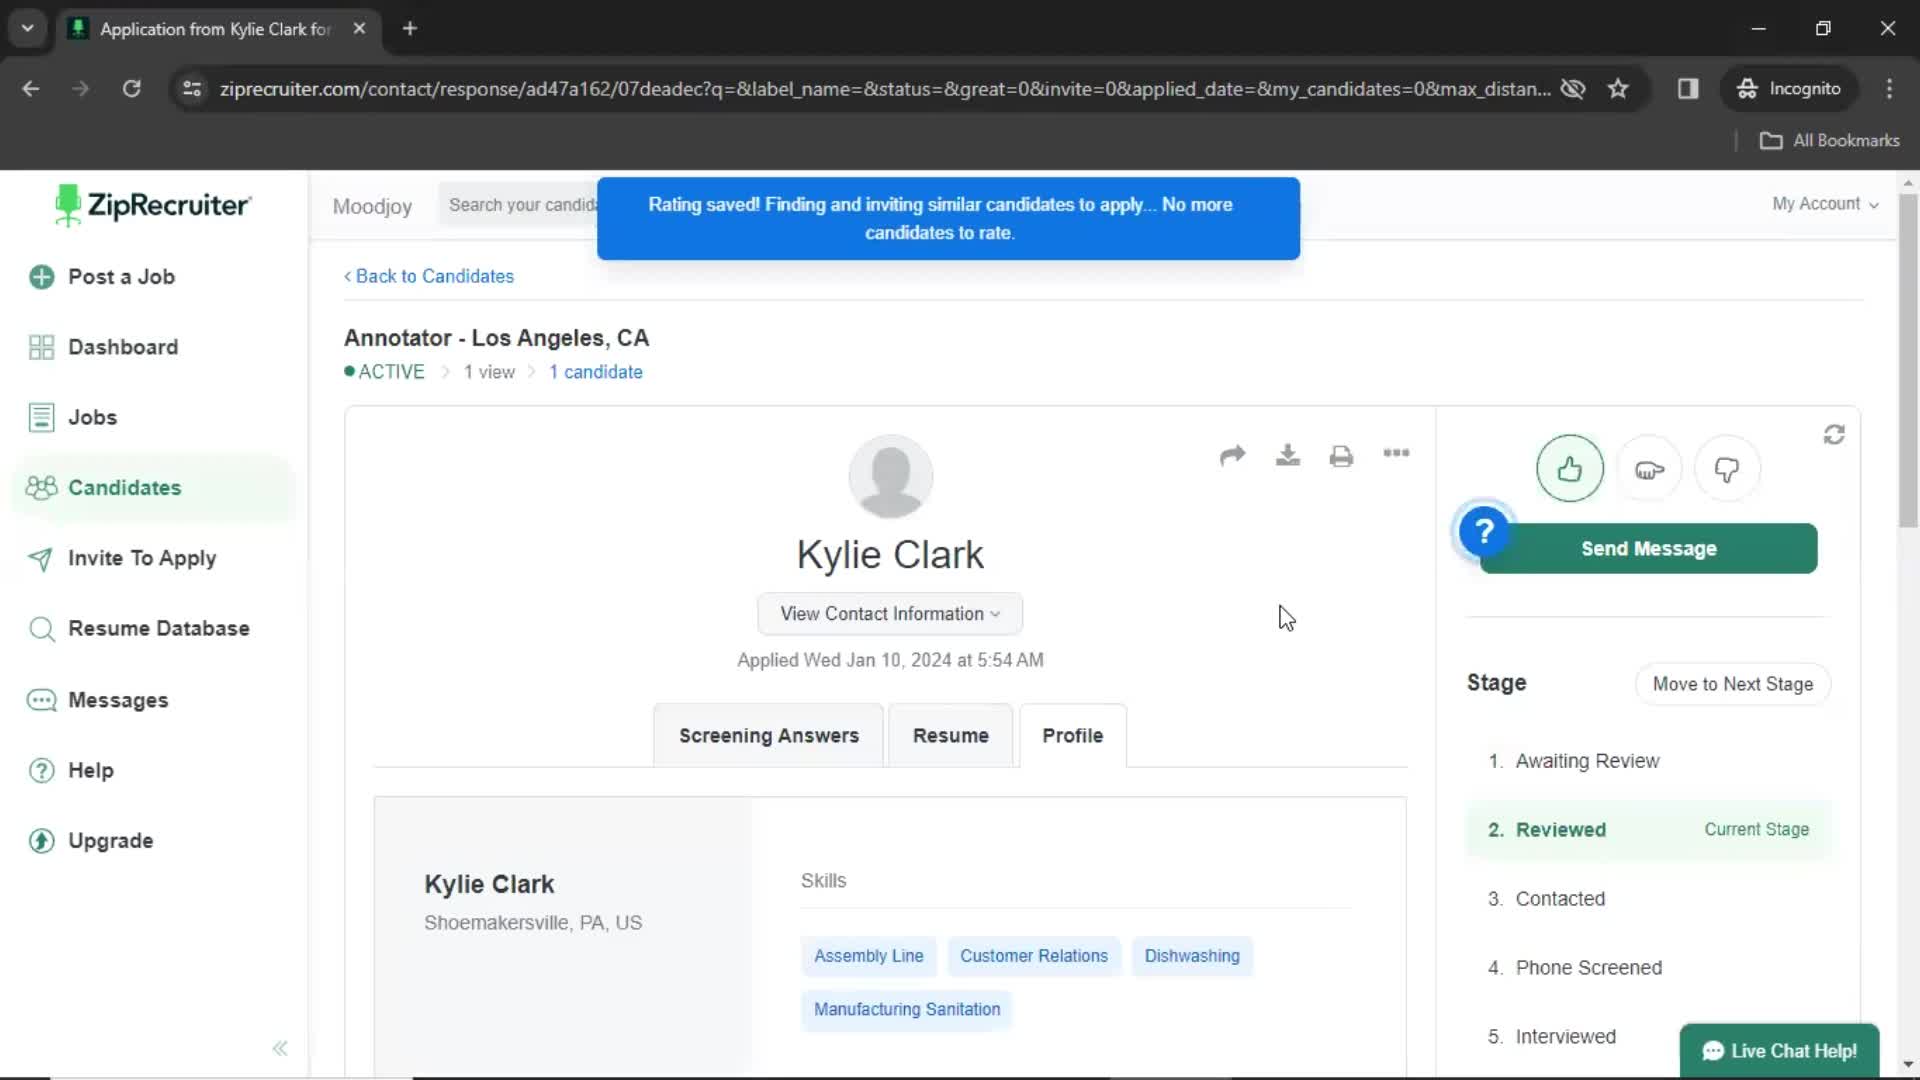Viewport: 1920px width, 1080px height.
Task: Open the 1 candidate link
Action: (x=596, y=372)
